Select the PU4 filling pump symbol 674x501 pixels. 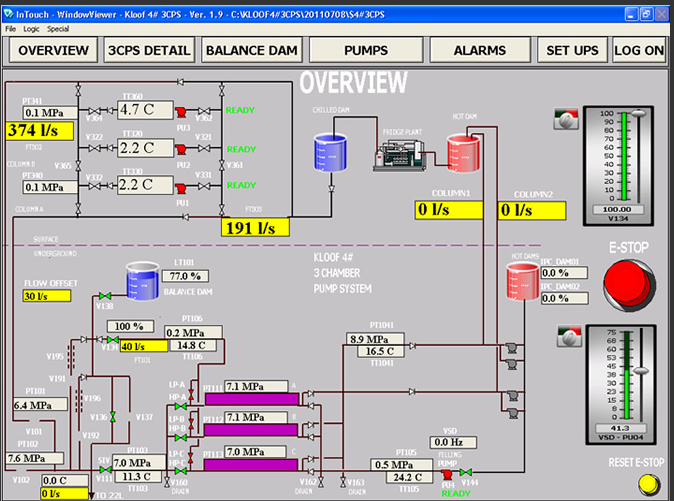447,474
